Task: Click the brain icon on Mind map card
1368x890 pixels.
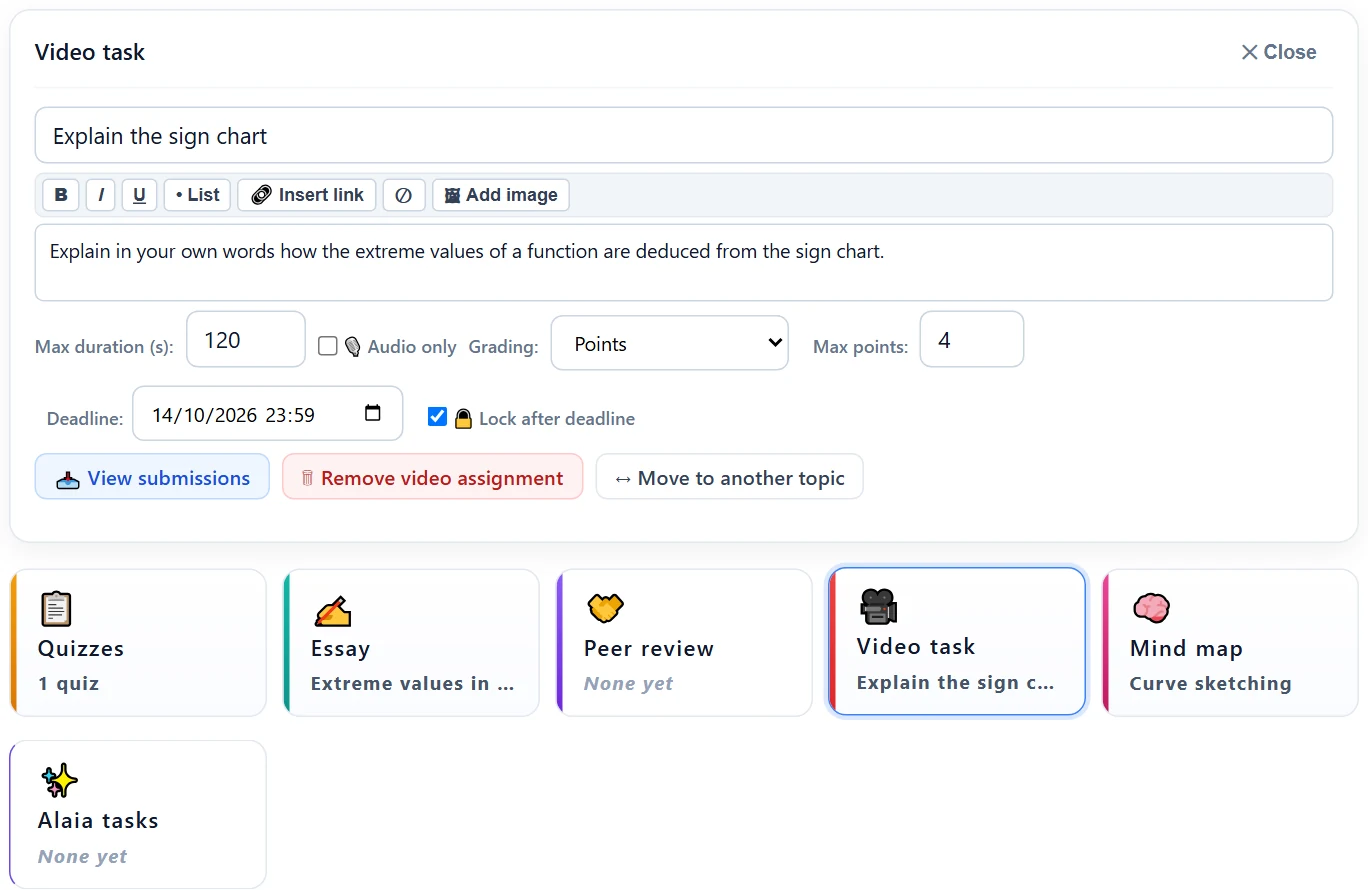Action: click(x=1151, y=608)
